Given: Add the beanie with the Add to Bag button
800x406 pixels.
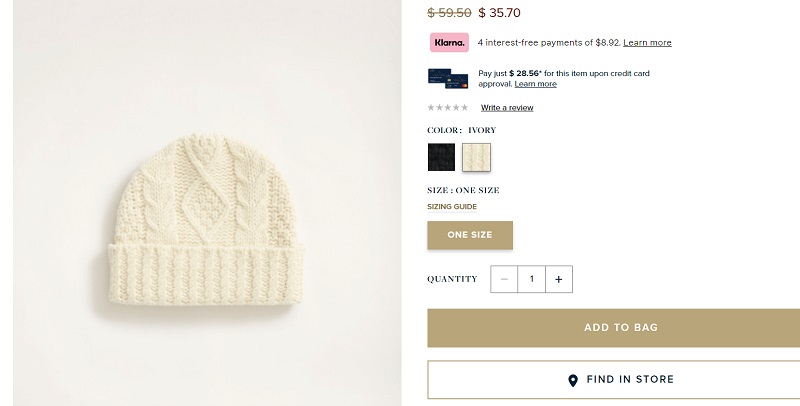Looking at the screenshot, I should pyautogui.click(x=614, y=327).
